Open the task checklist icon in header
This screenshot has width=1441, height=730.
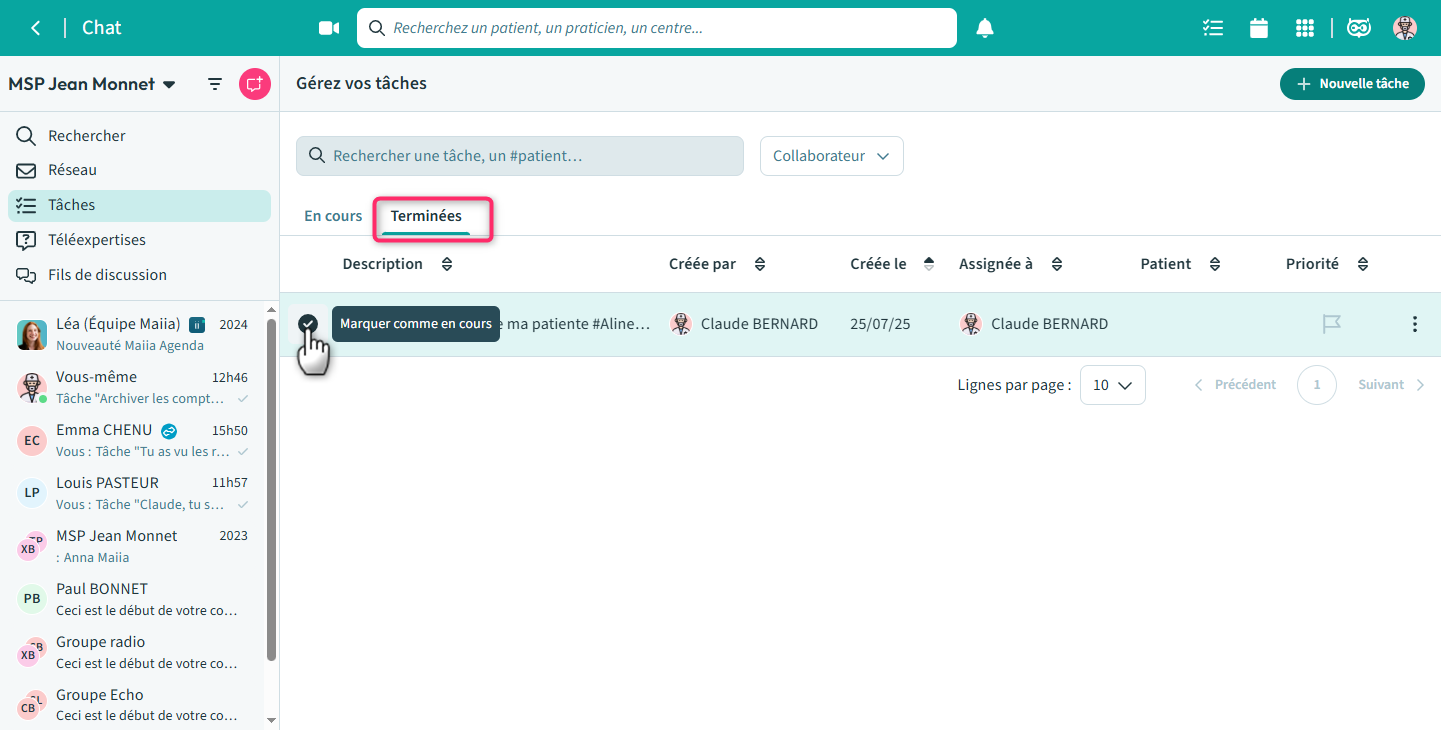tap(1213, 28)
